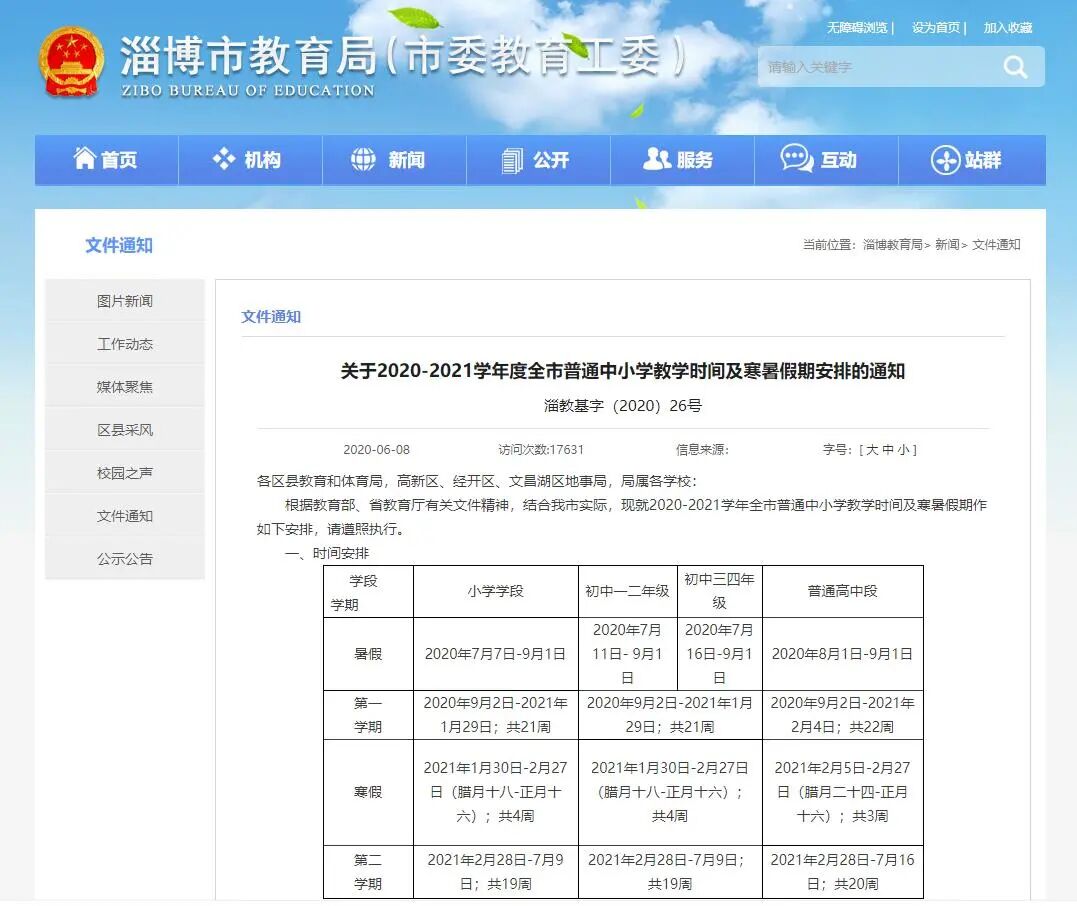Click the 机构 organization icon
Image resolution: width=1077 pixels, height=906 pixels.
pyautogui.click(x=222, y=160)
